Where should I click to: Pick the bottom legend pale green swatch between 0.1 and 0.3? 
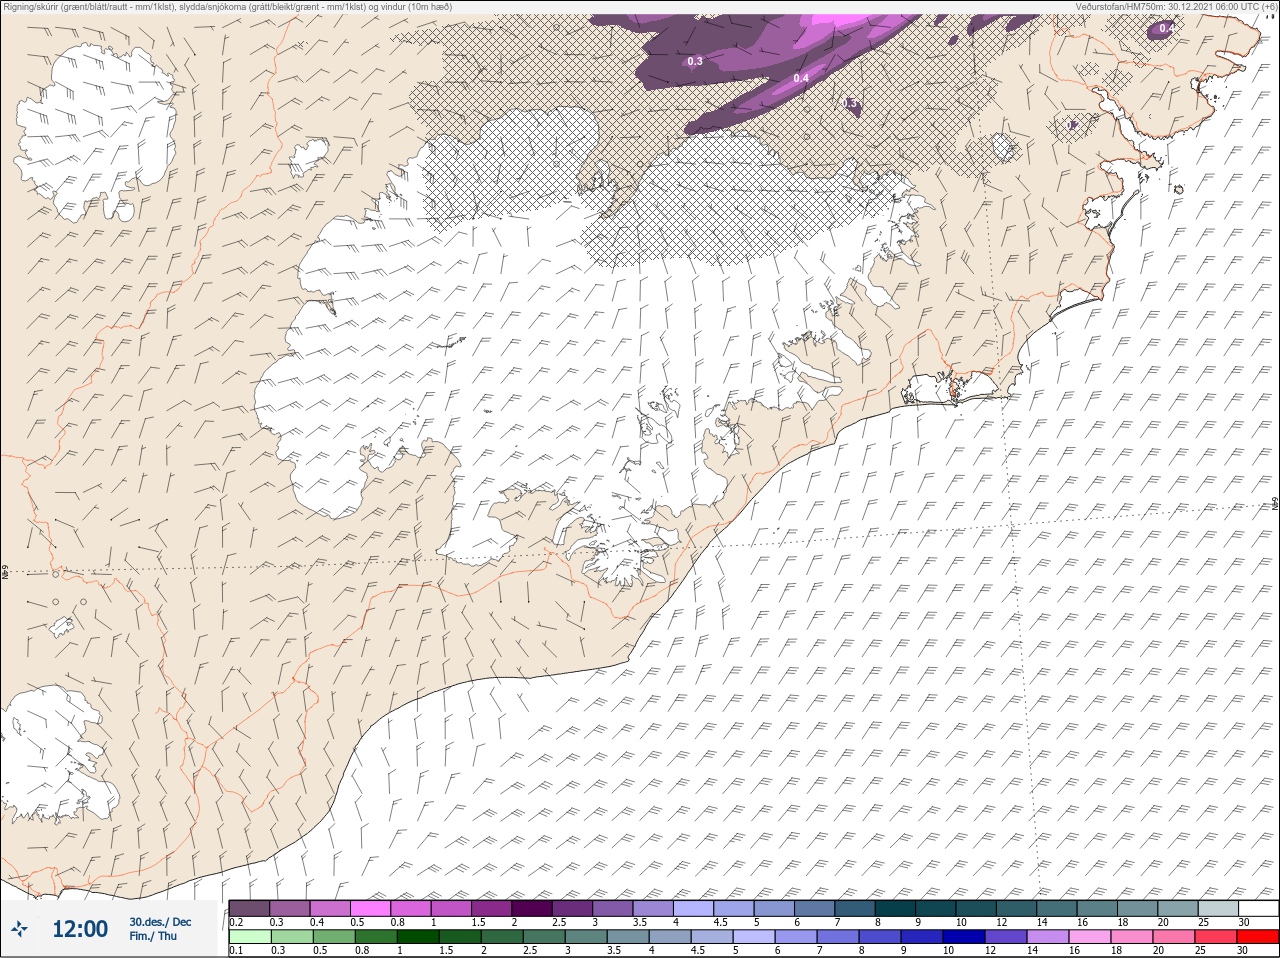pyautogui.click(x=250, y=937)
